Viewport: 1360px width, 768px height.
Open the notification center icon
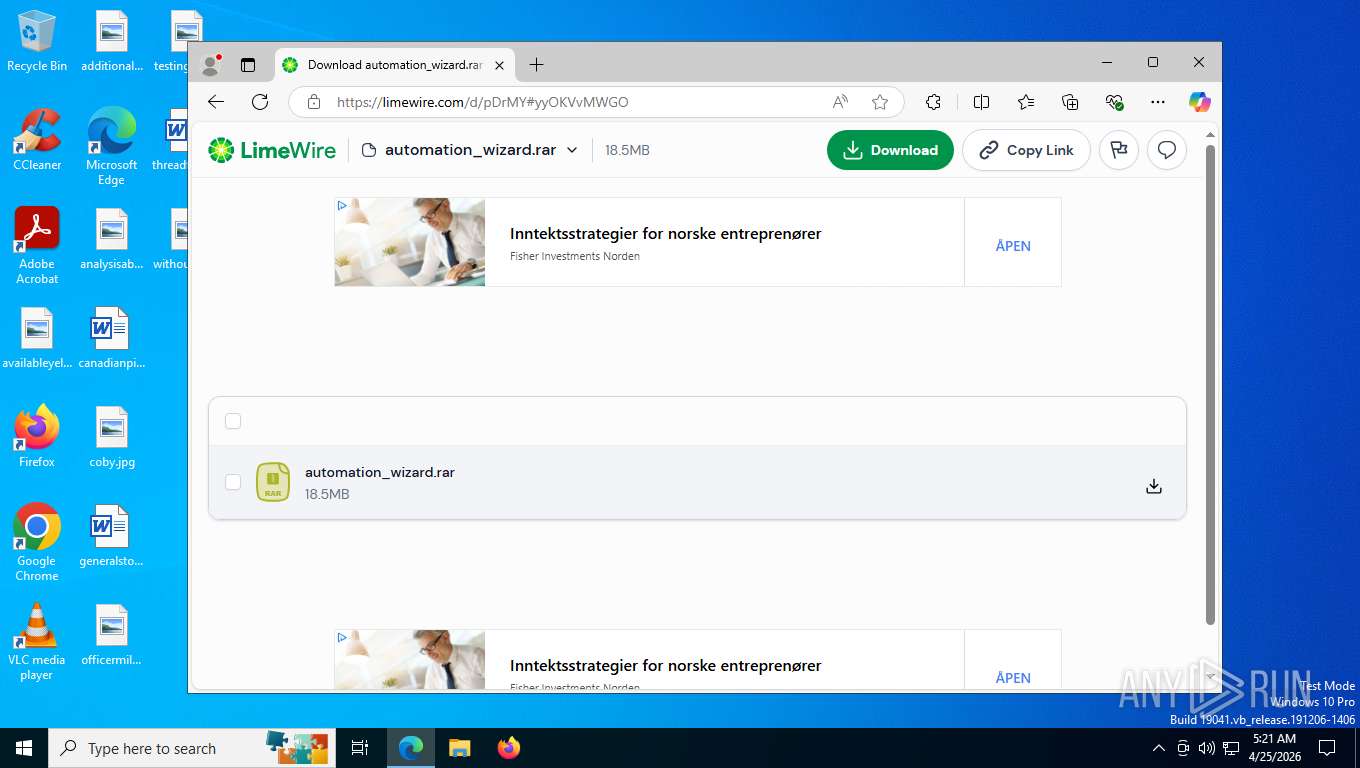(1327, 748)
